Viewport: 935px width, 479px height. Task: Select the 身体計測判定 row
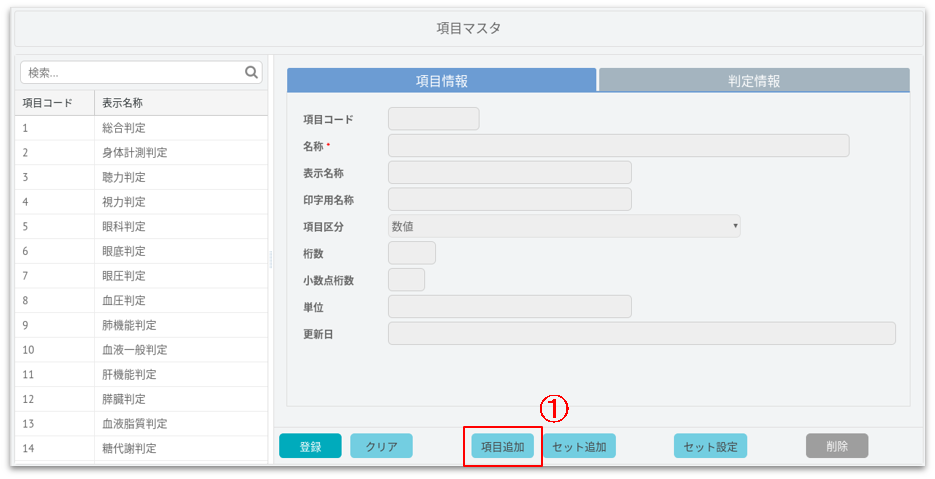(141, 152)
